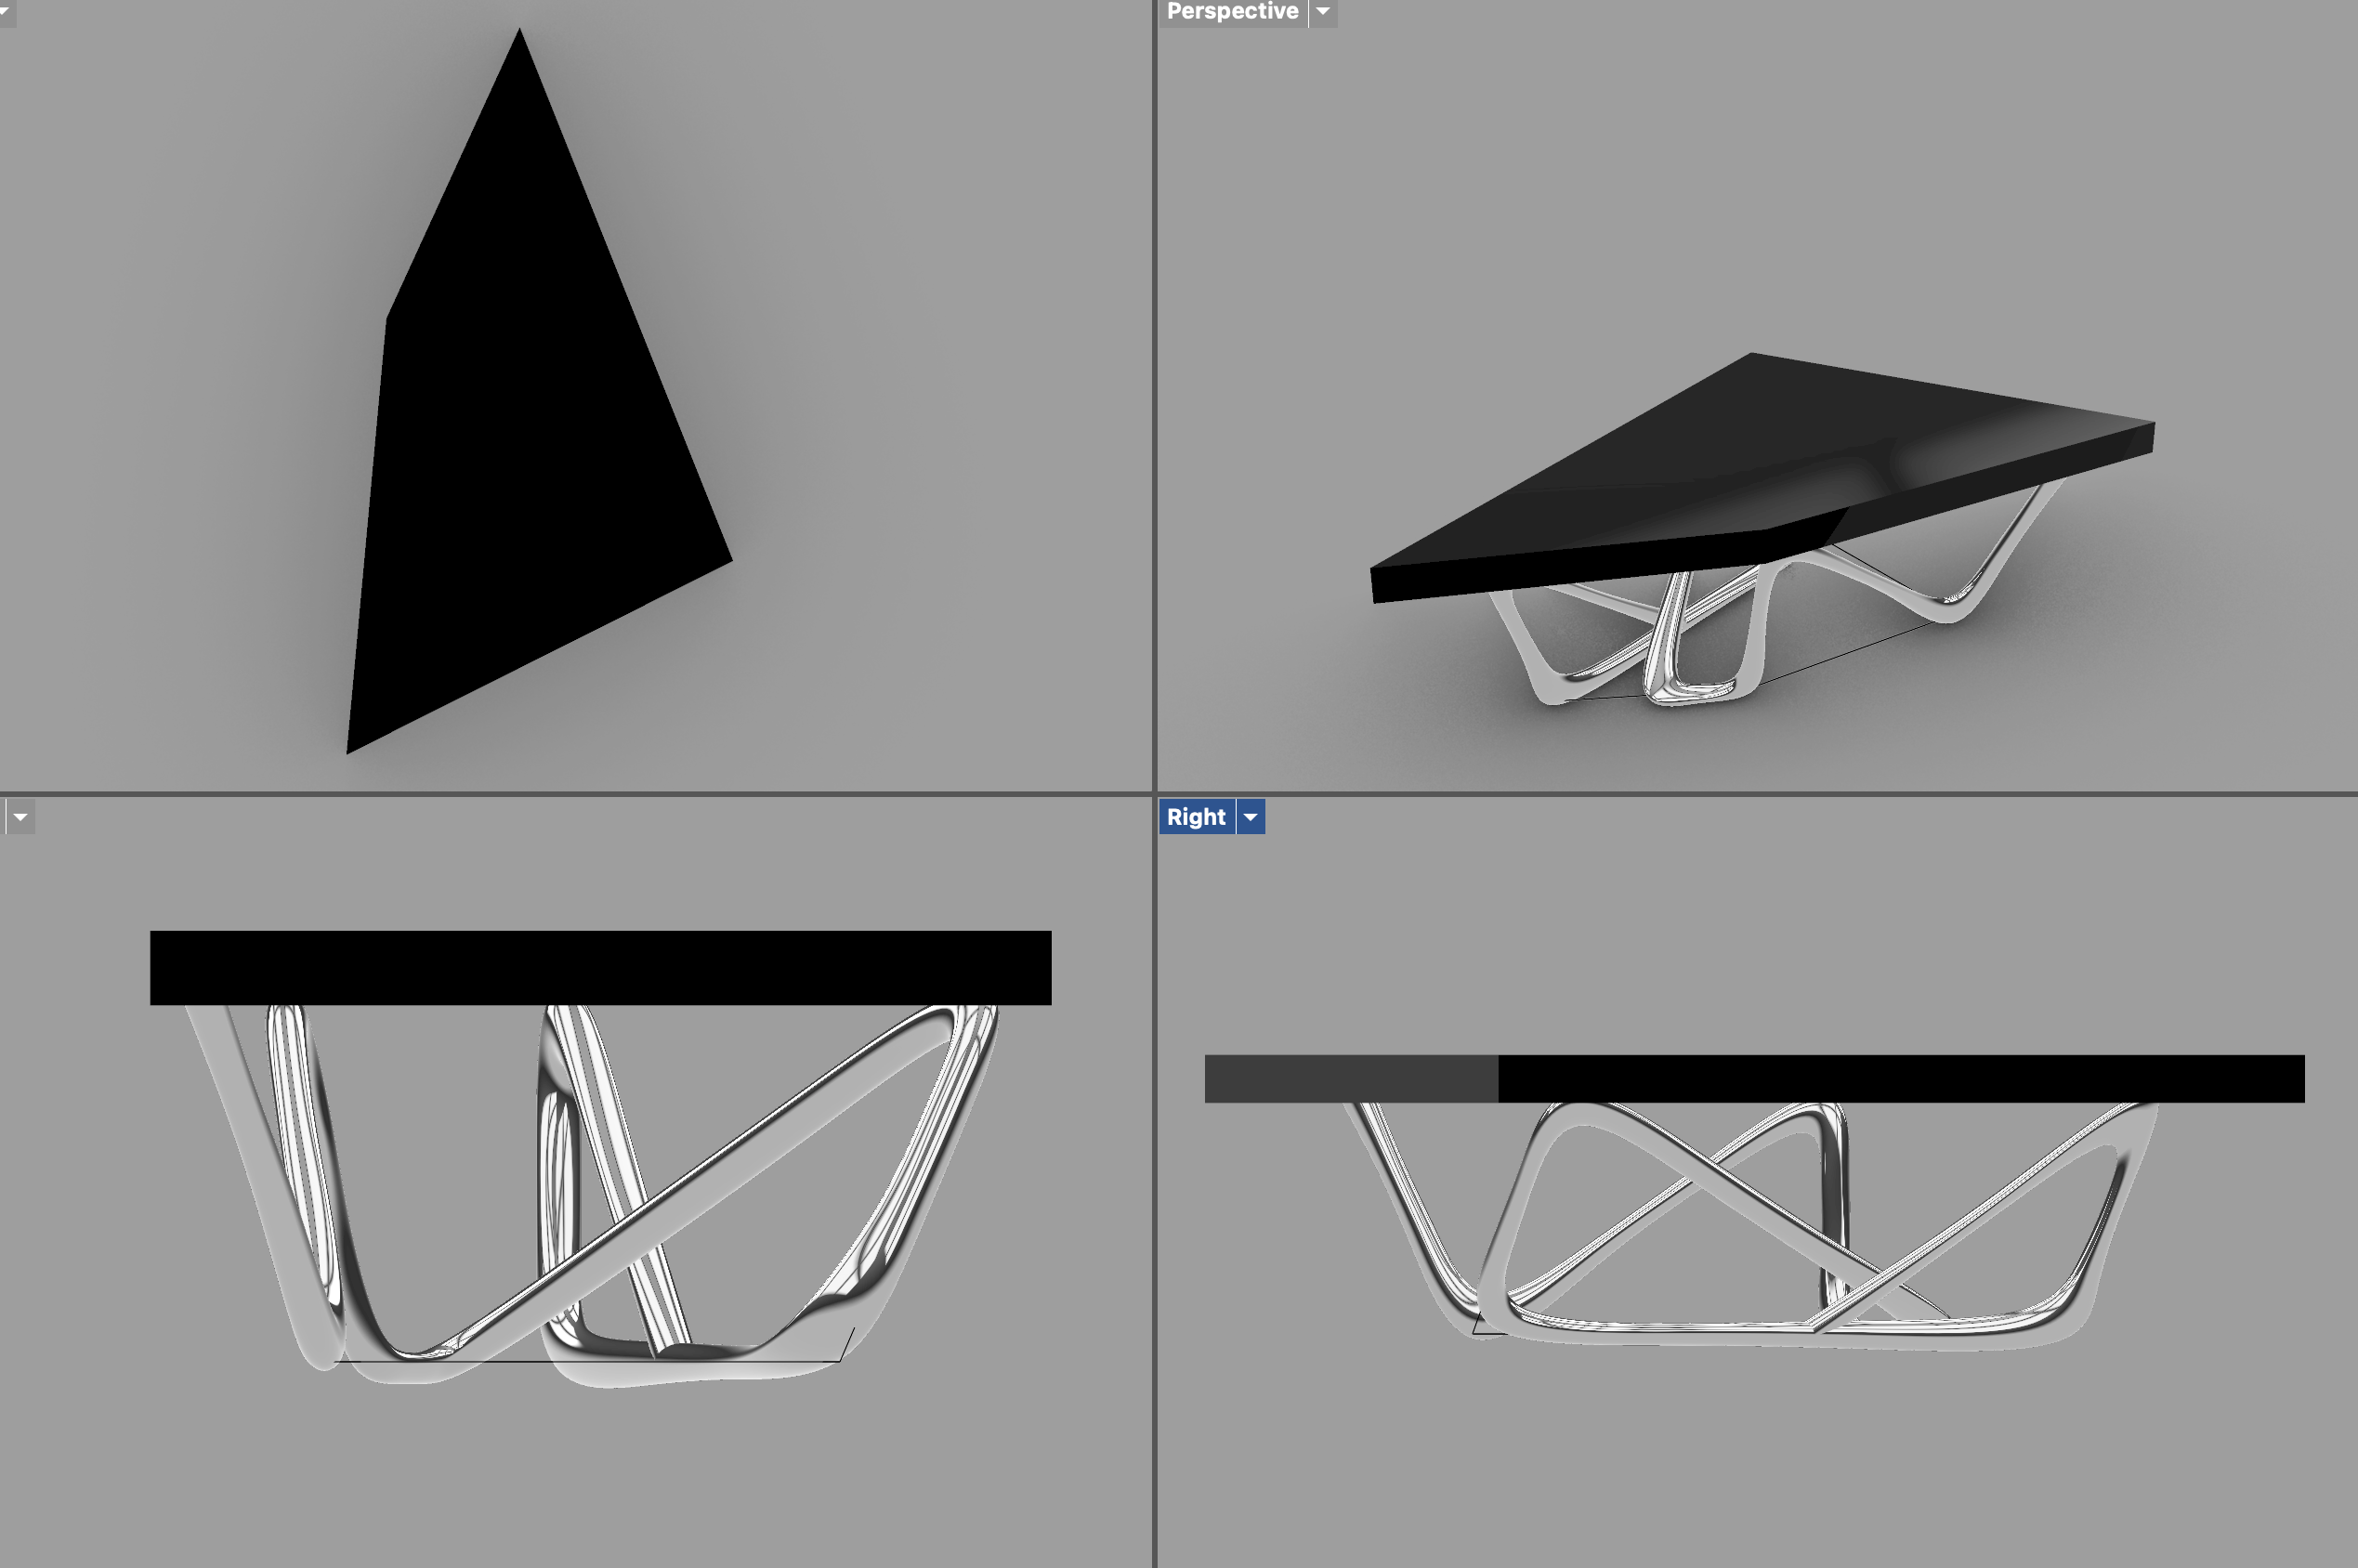The image size is (2358, 1568).
Task: Open the Right viewport dropdown menu arrow
Action: pyautogui.click(x=1251, y=817)
